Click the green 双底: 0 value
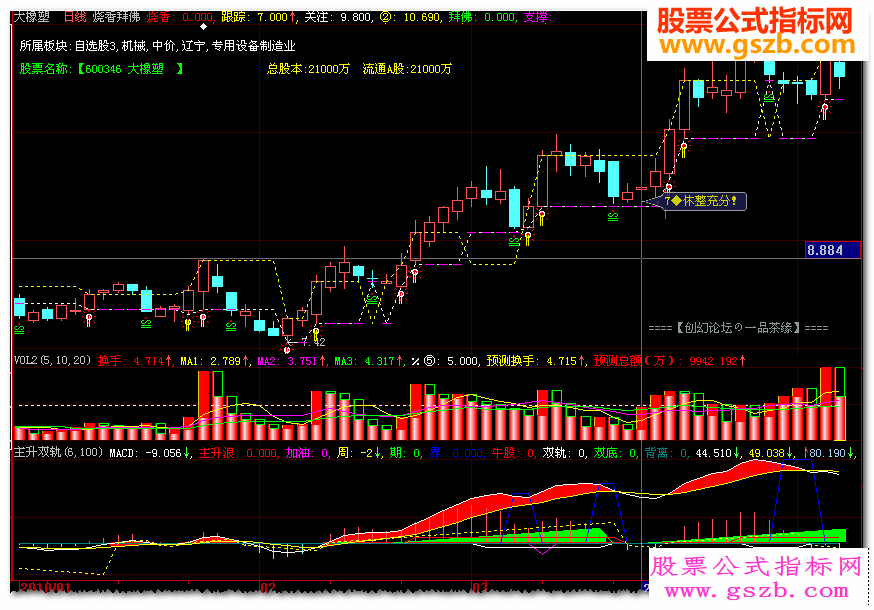874x610 pixels. click(616, 453)
